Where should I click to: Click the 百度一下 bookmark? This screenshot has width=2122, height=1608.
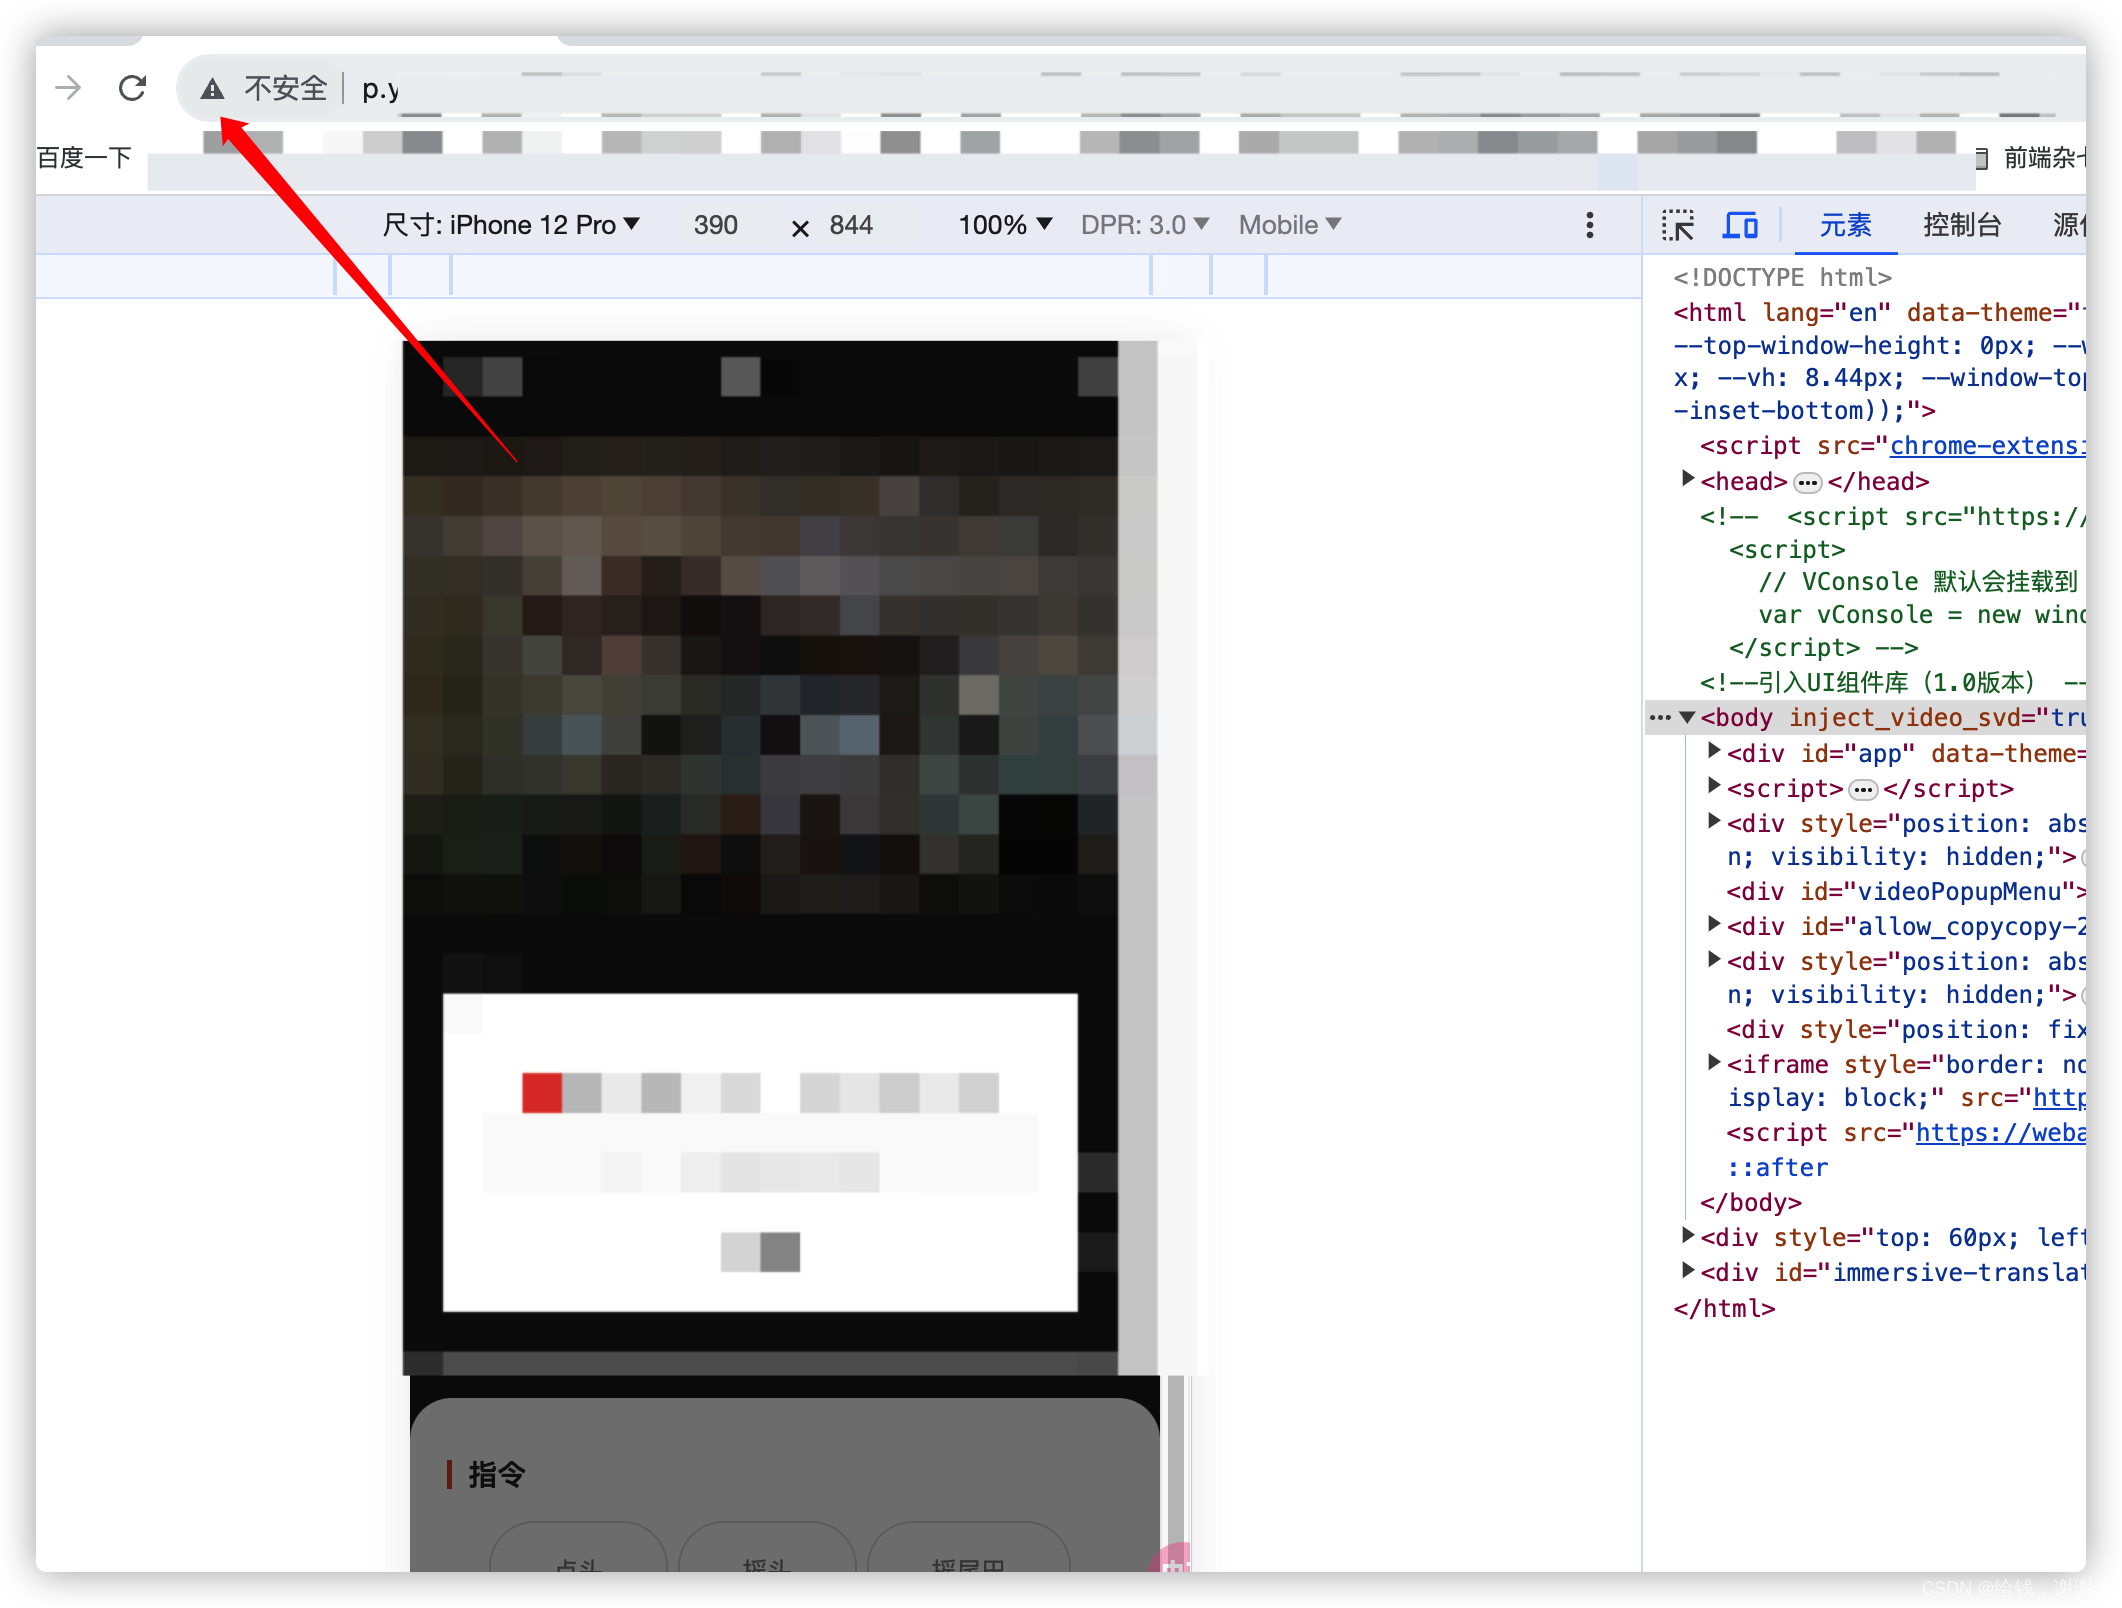coord(84,158)
